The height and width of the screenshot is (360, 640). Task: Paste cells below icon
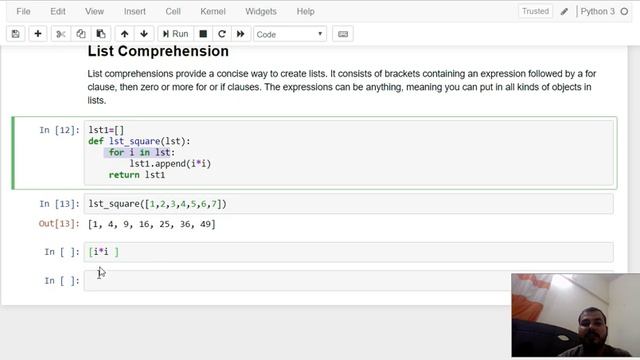coord(100,34)
